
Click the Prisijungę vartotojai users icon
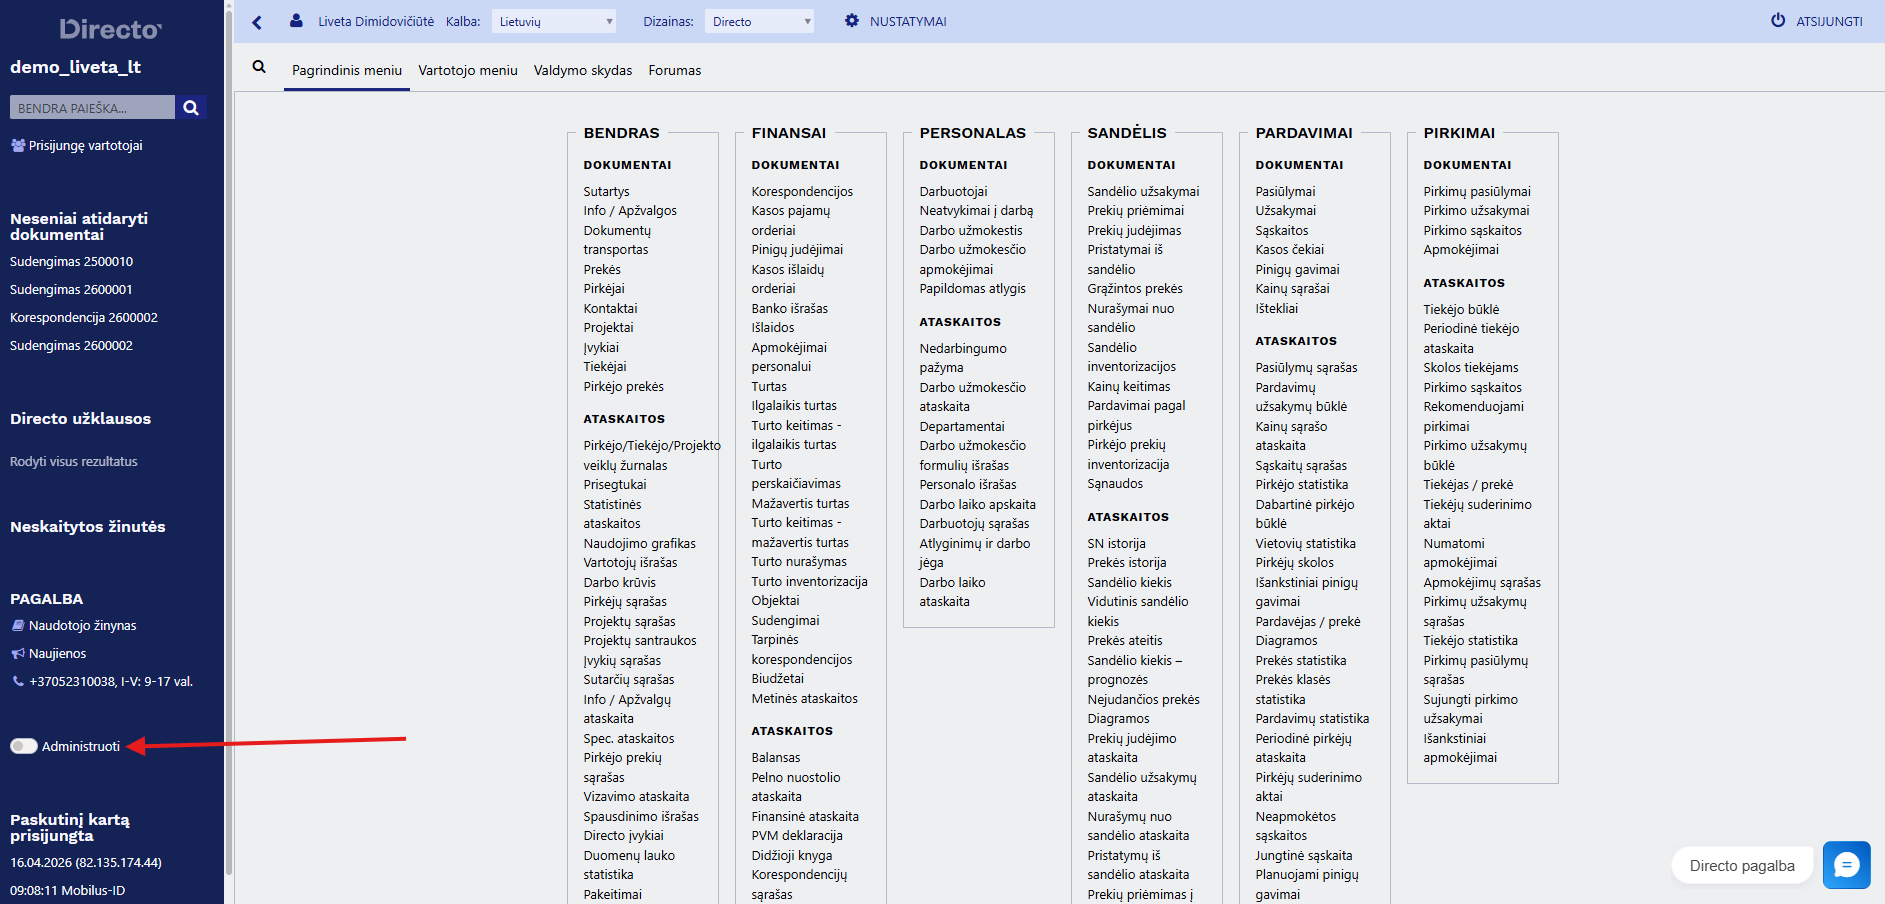[18, 146]
